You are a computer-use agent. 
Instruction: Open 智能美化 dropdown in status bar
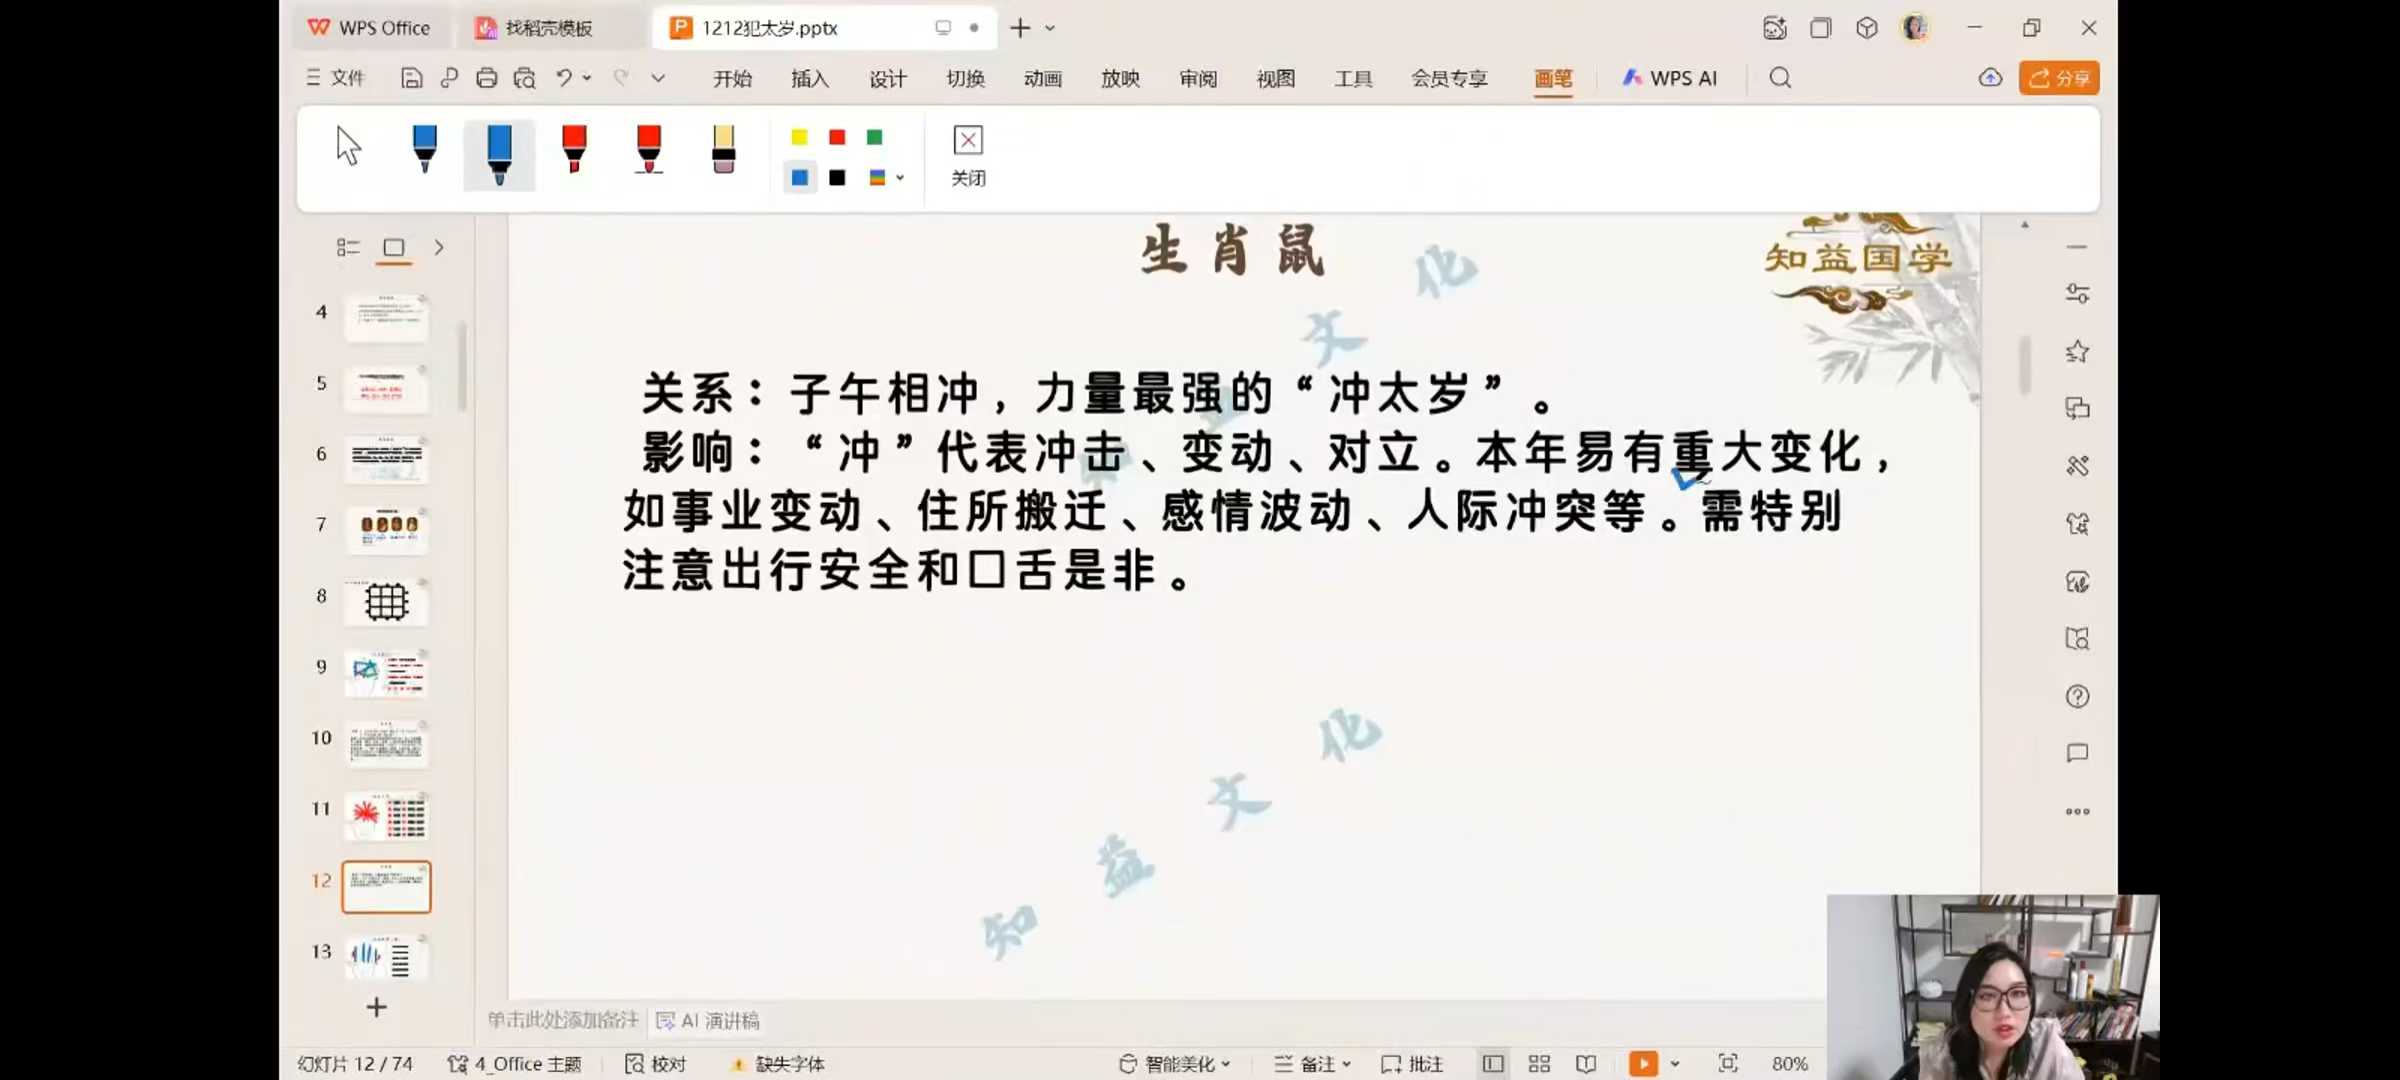click(x=1174, y=1064)
